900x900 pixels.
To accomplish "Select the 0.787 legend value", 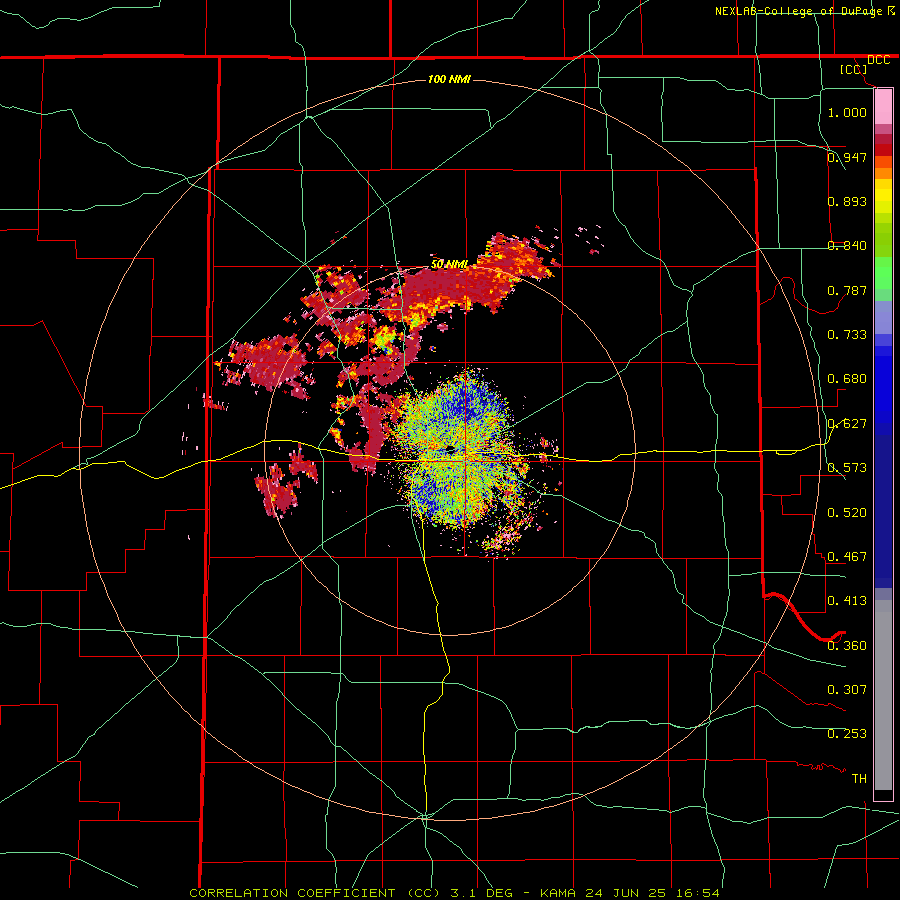I will (847, 290).
